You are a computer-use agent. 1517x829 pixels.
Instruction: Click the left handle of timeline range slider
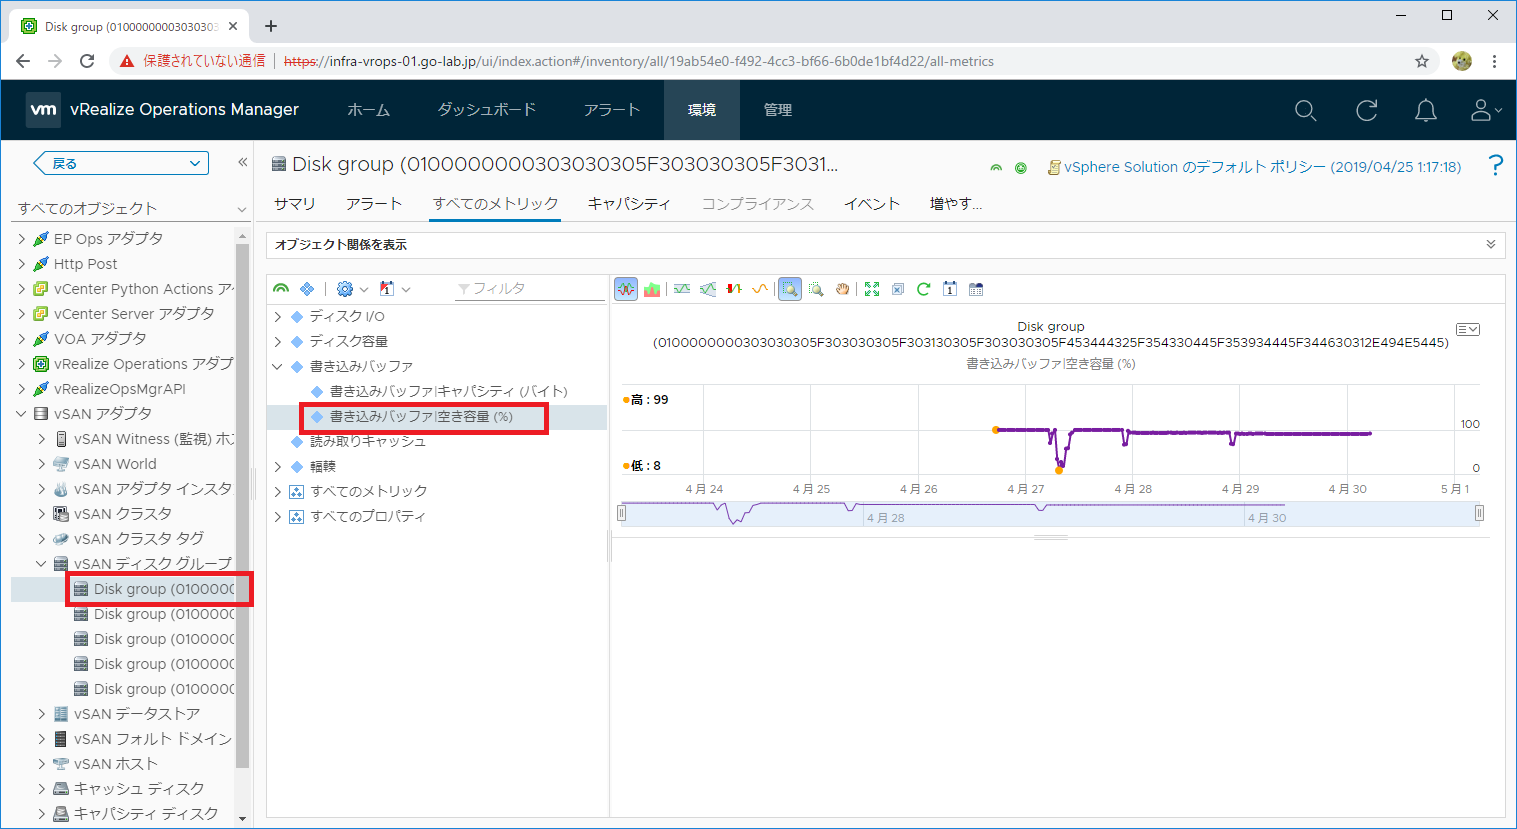(622, 514)
